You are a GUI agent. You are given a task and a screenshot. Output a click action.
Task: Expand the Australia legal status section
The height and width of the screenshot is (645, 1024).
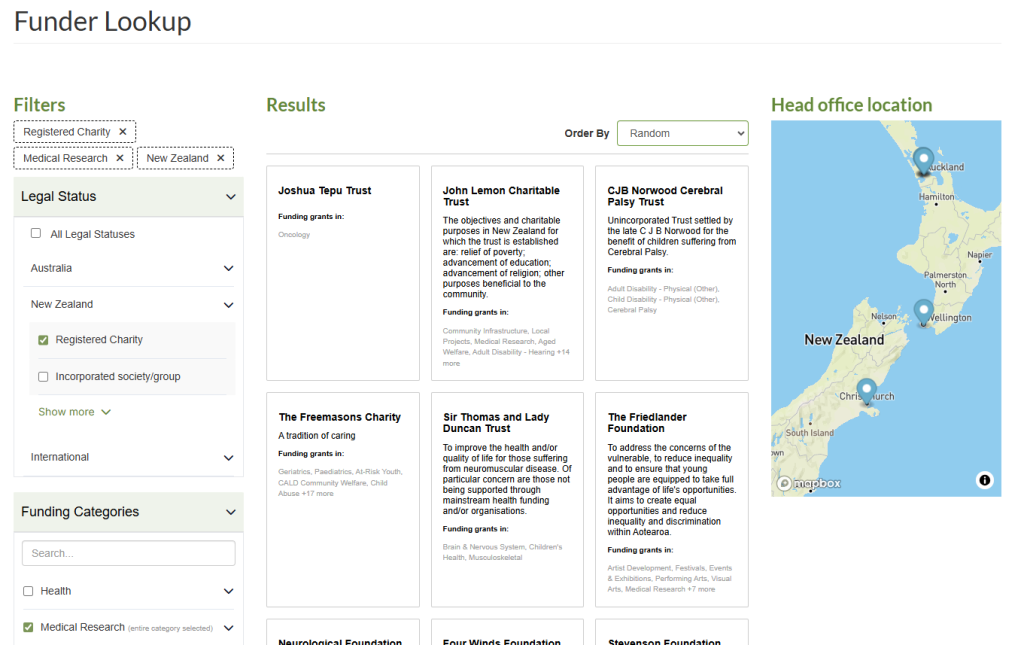228,268
